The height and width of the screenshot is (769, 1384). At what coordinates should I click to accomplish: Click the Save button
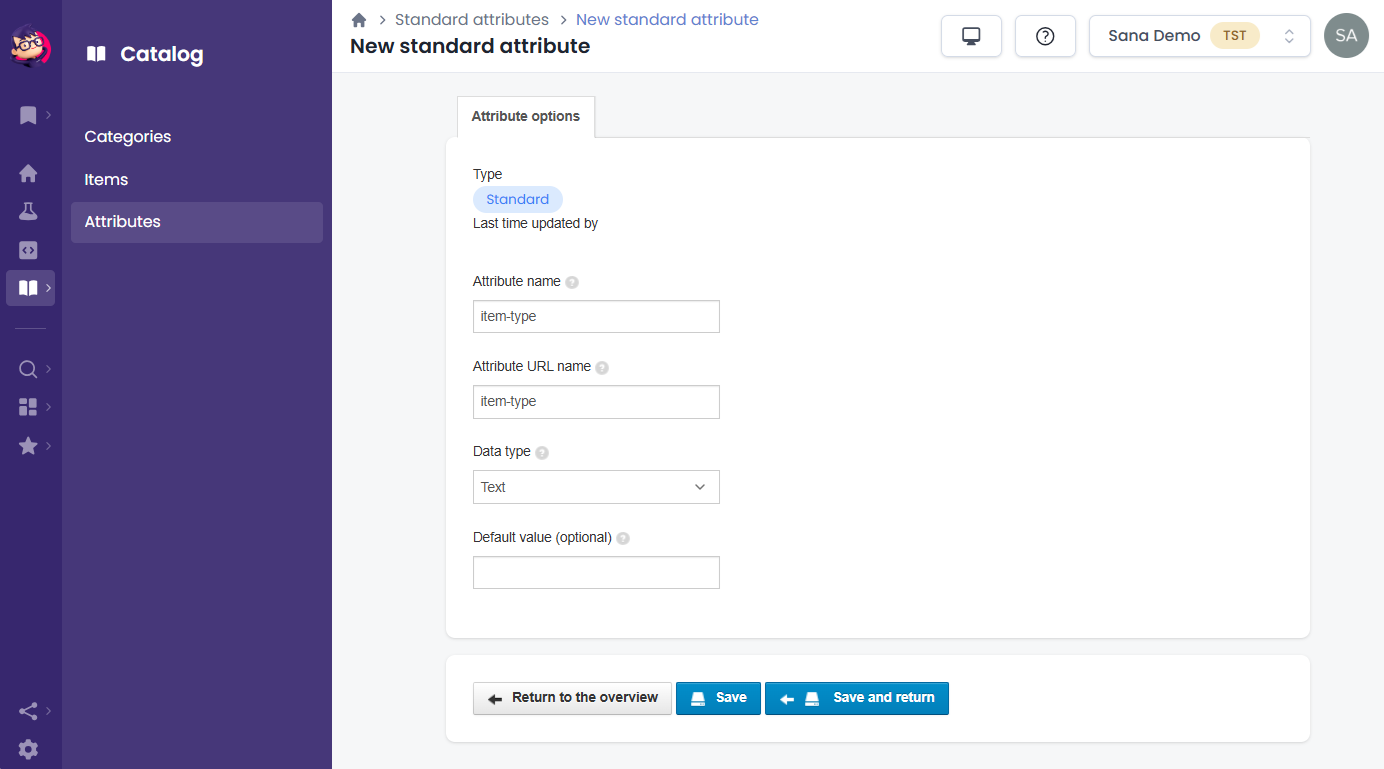pyautogui.click(x=718, y=698)
